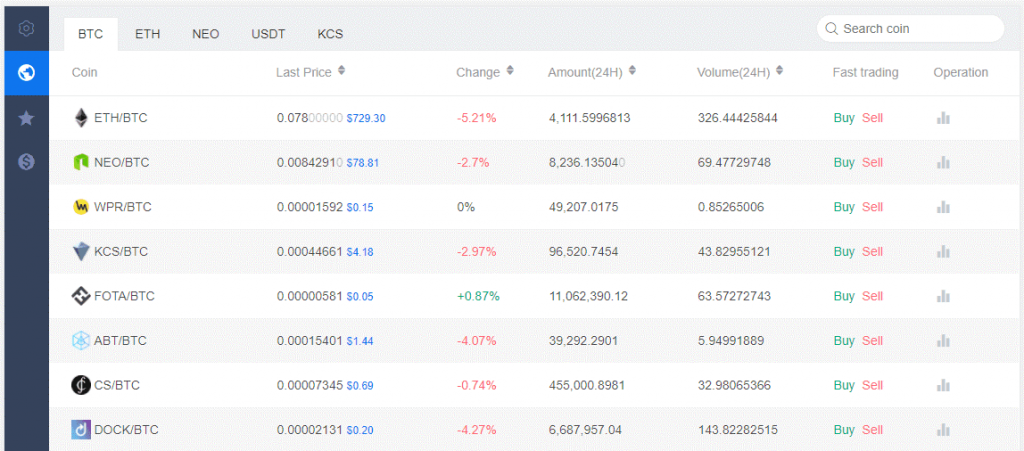Switch to the USDT market tab
This screenshot has height=451, width=1024.
[x=268, y=35]
